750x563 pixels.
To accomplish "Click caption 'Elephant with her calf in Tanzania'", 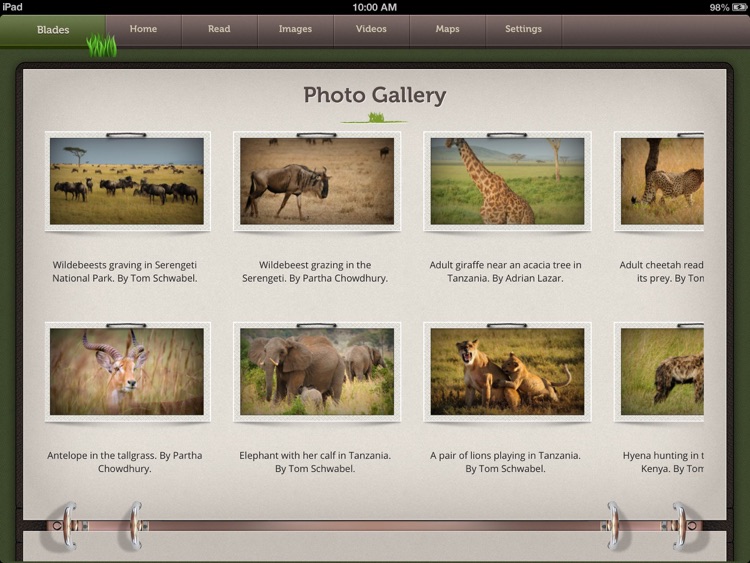I will coord(315,462).
